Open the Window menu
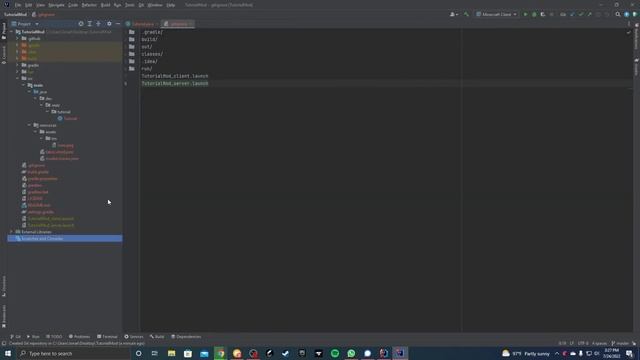640x360 pixels. pos(155,5)
